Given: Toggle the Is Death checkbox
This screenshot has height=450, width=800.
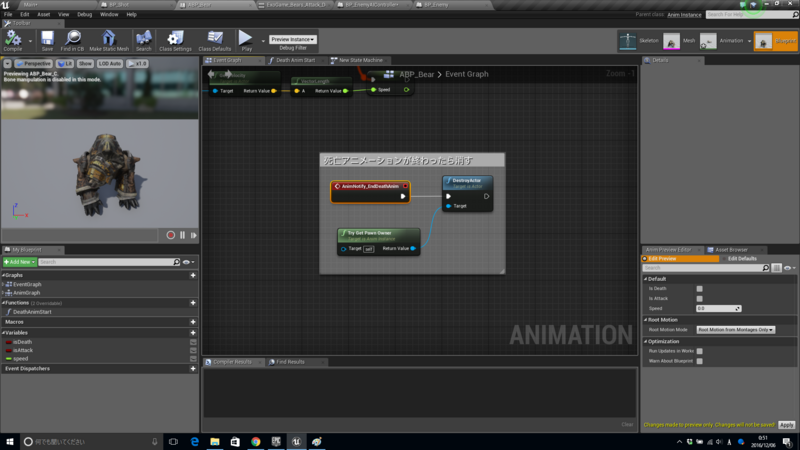Looking at the screenshot, I should (x=699, y=289).
